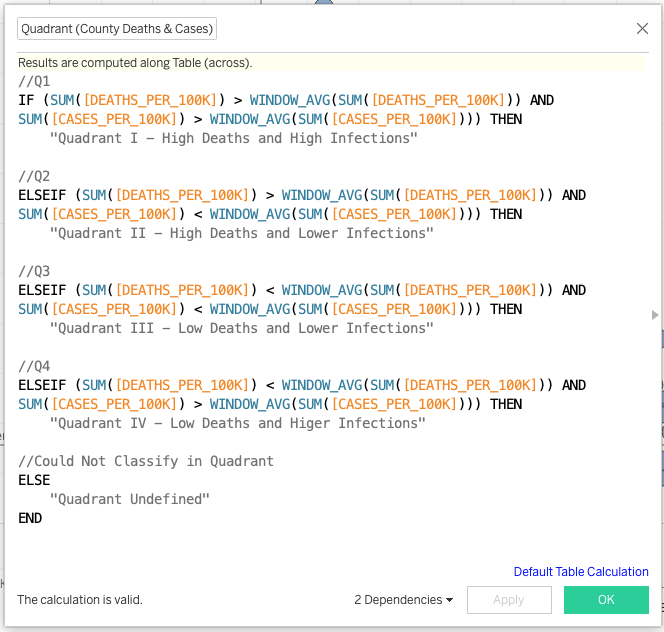Click the calculation name field

click(117, 29)
